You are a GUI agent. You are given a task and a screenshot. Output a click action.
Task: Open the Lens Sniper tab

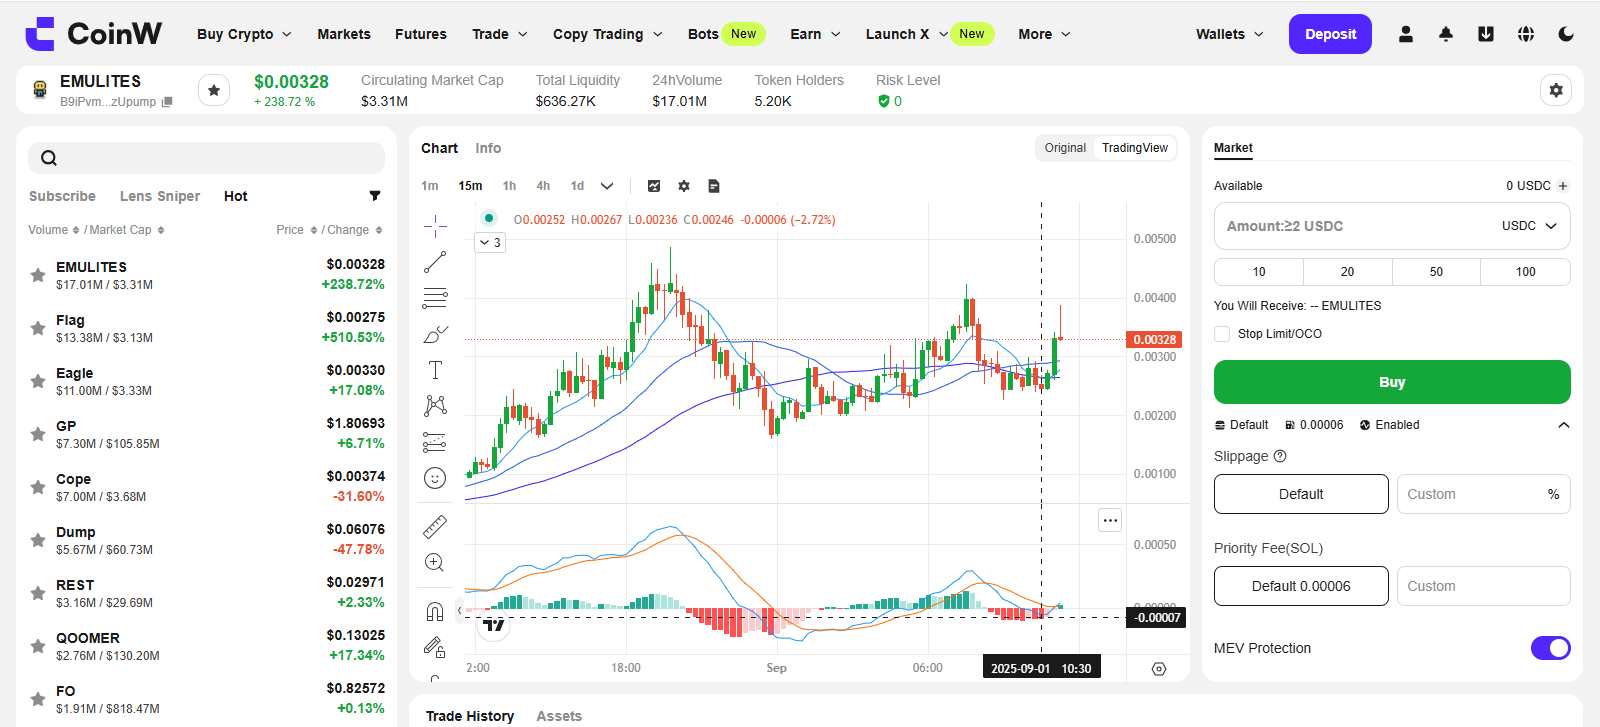pyautogui.click(x=160, y=196)
